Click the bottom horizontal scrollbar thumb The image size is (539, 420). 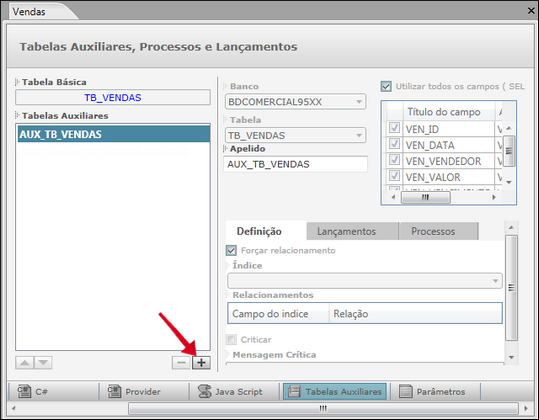coord(323,408)
